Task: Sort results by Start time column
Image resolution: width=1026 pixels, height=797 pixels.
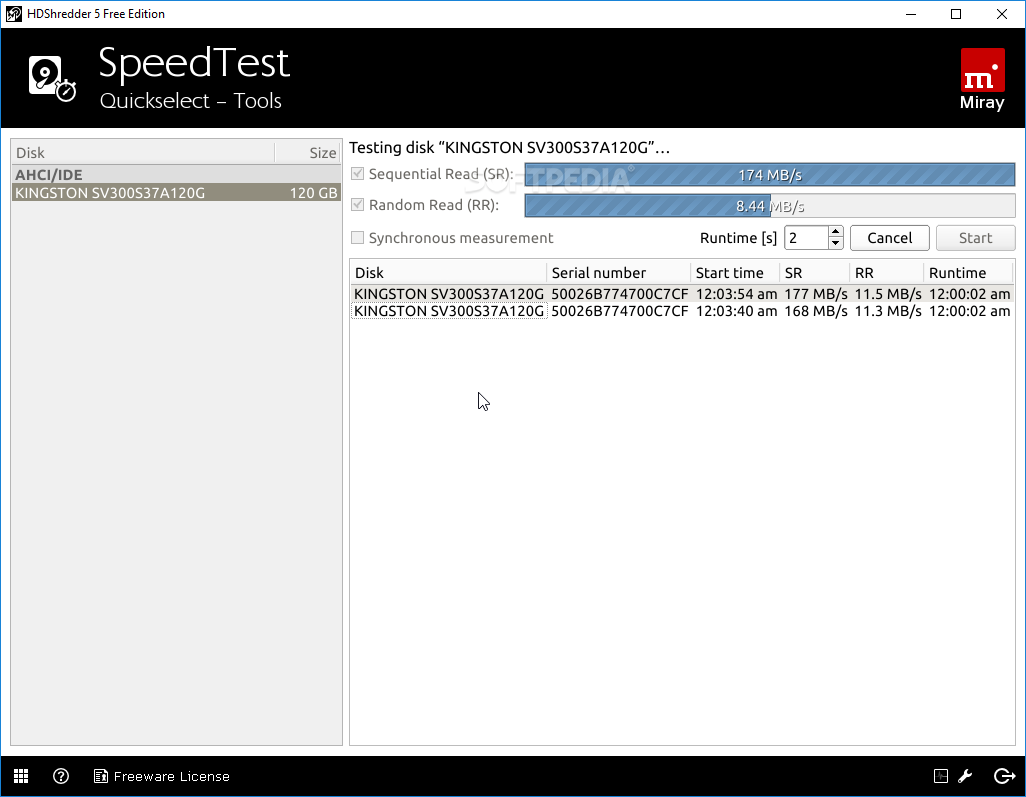Action: point(735,273)
